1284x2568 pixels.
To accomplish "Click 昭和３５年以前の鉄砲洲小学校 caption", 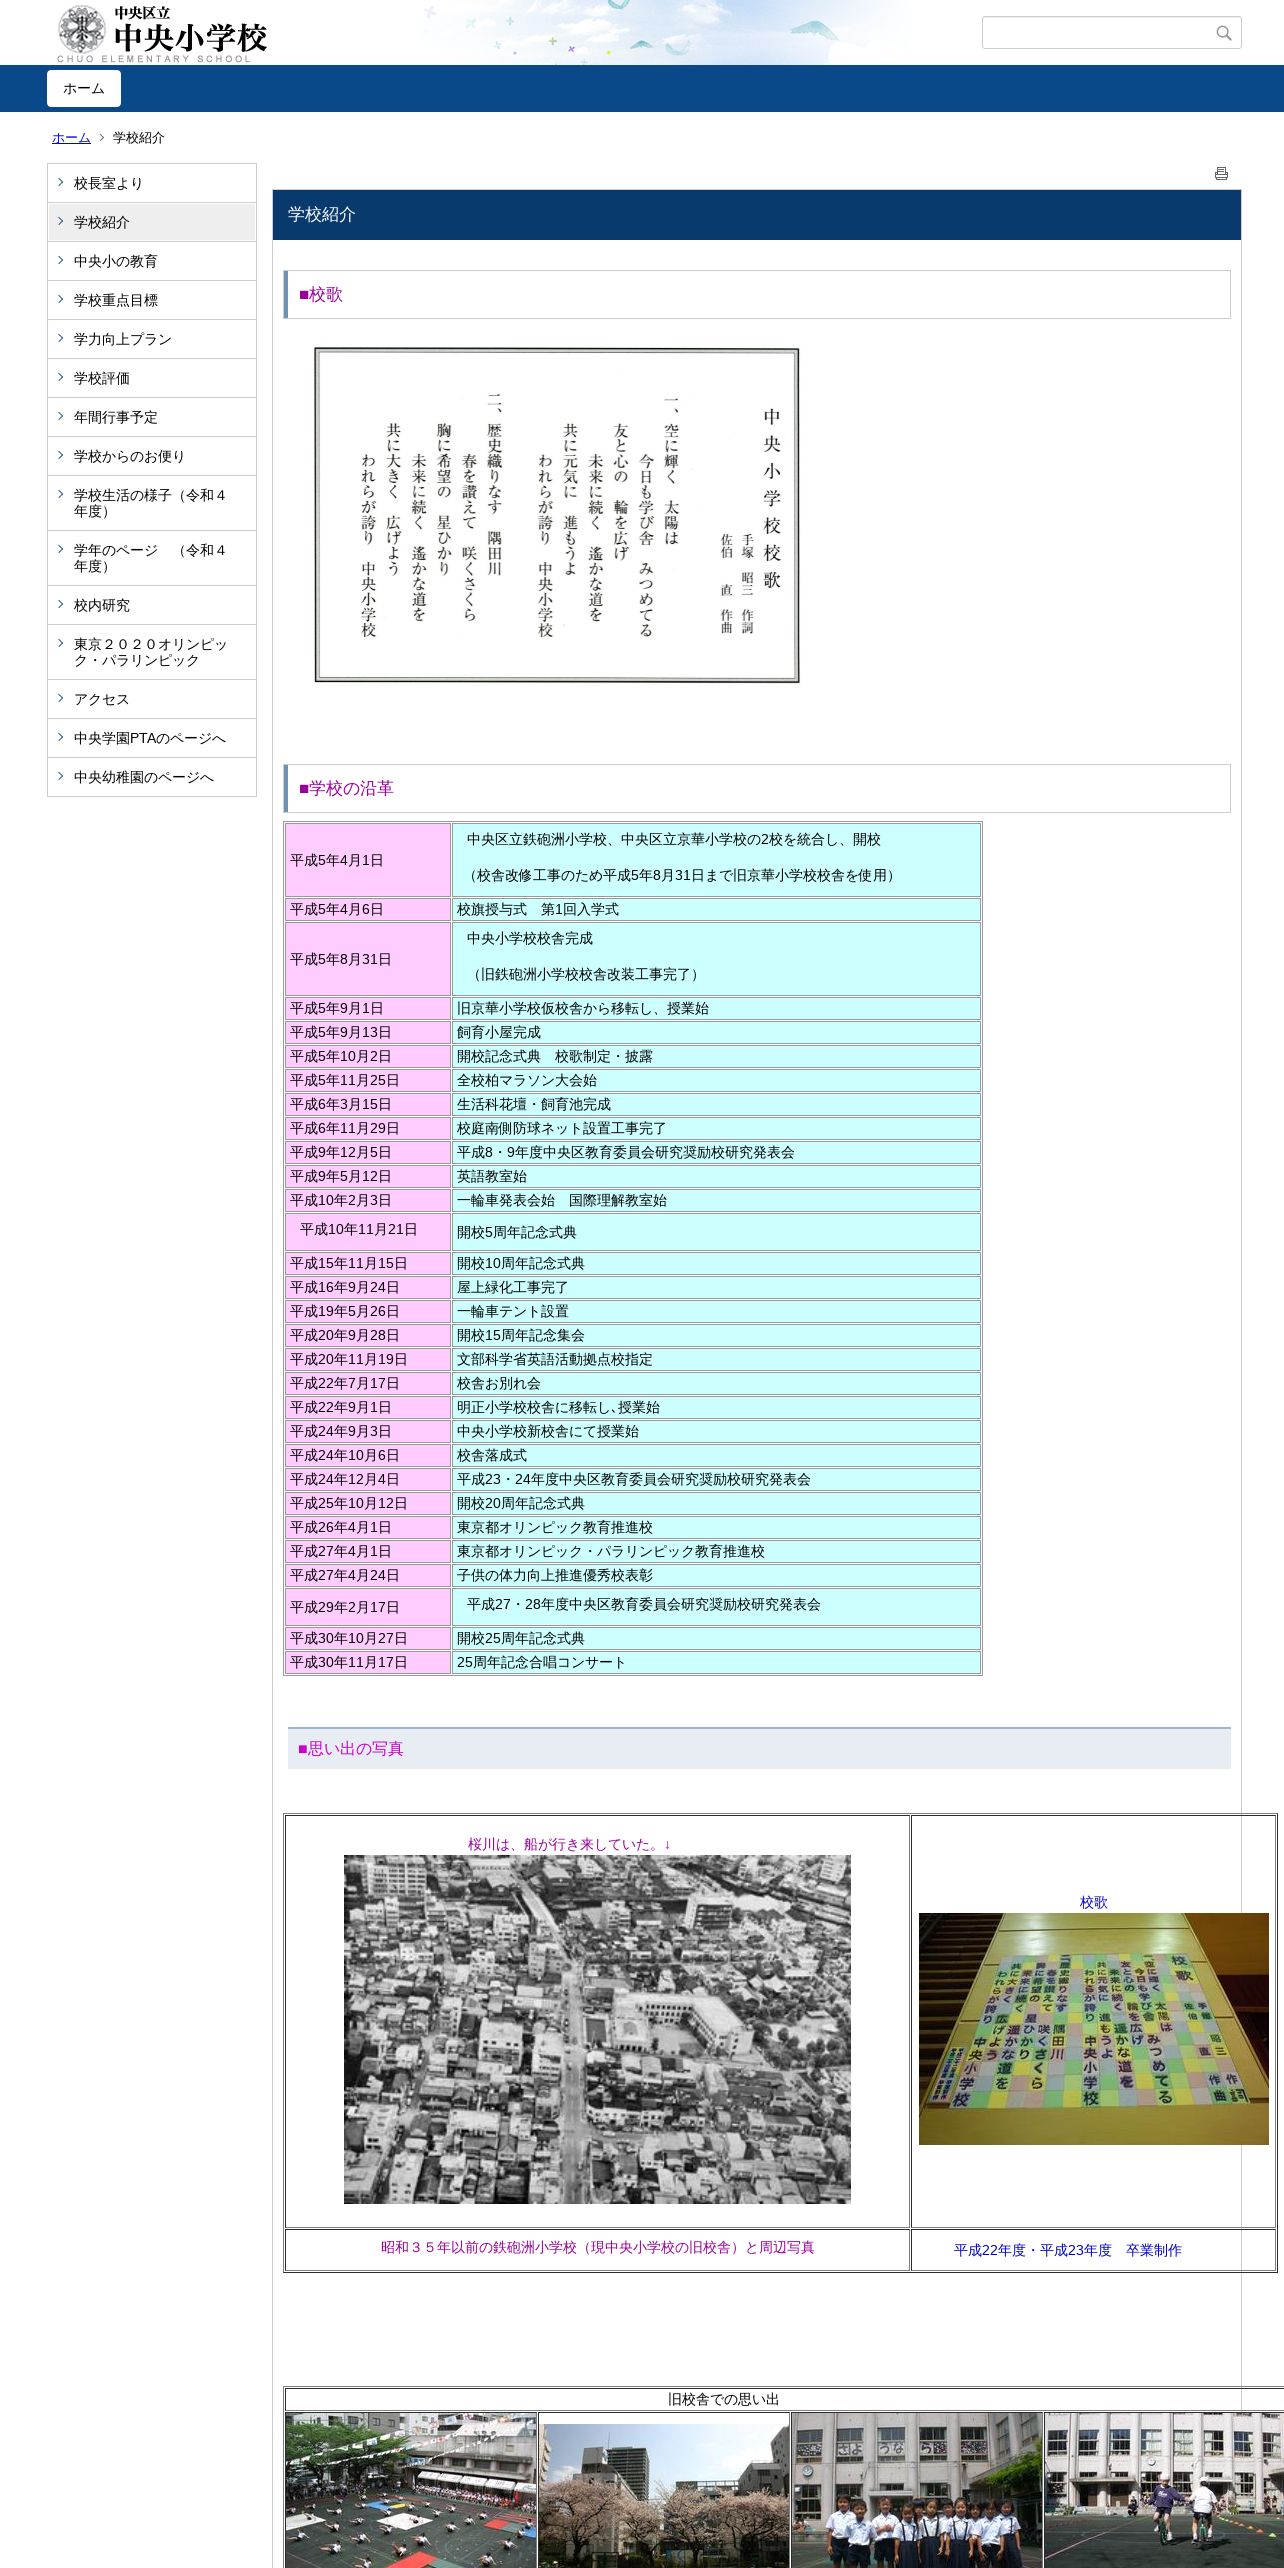I will [x=597, y=2247].
